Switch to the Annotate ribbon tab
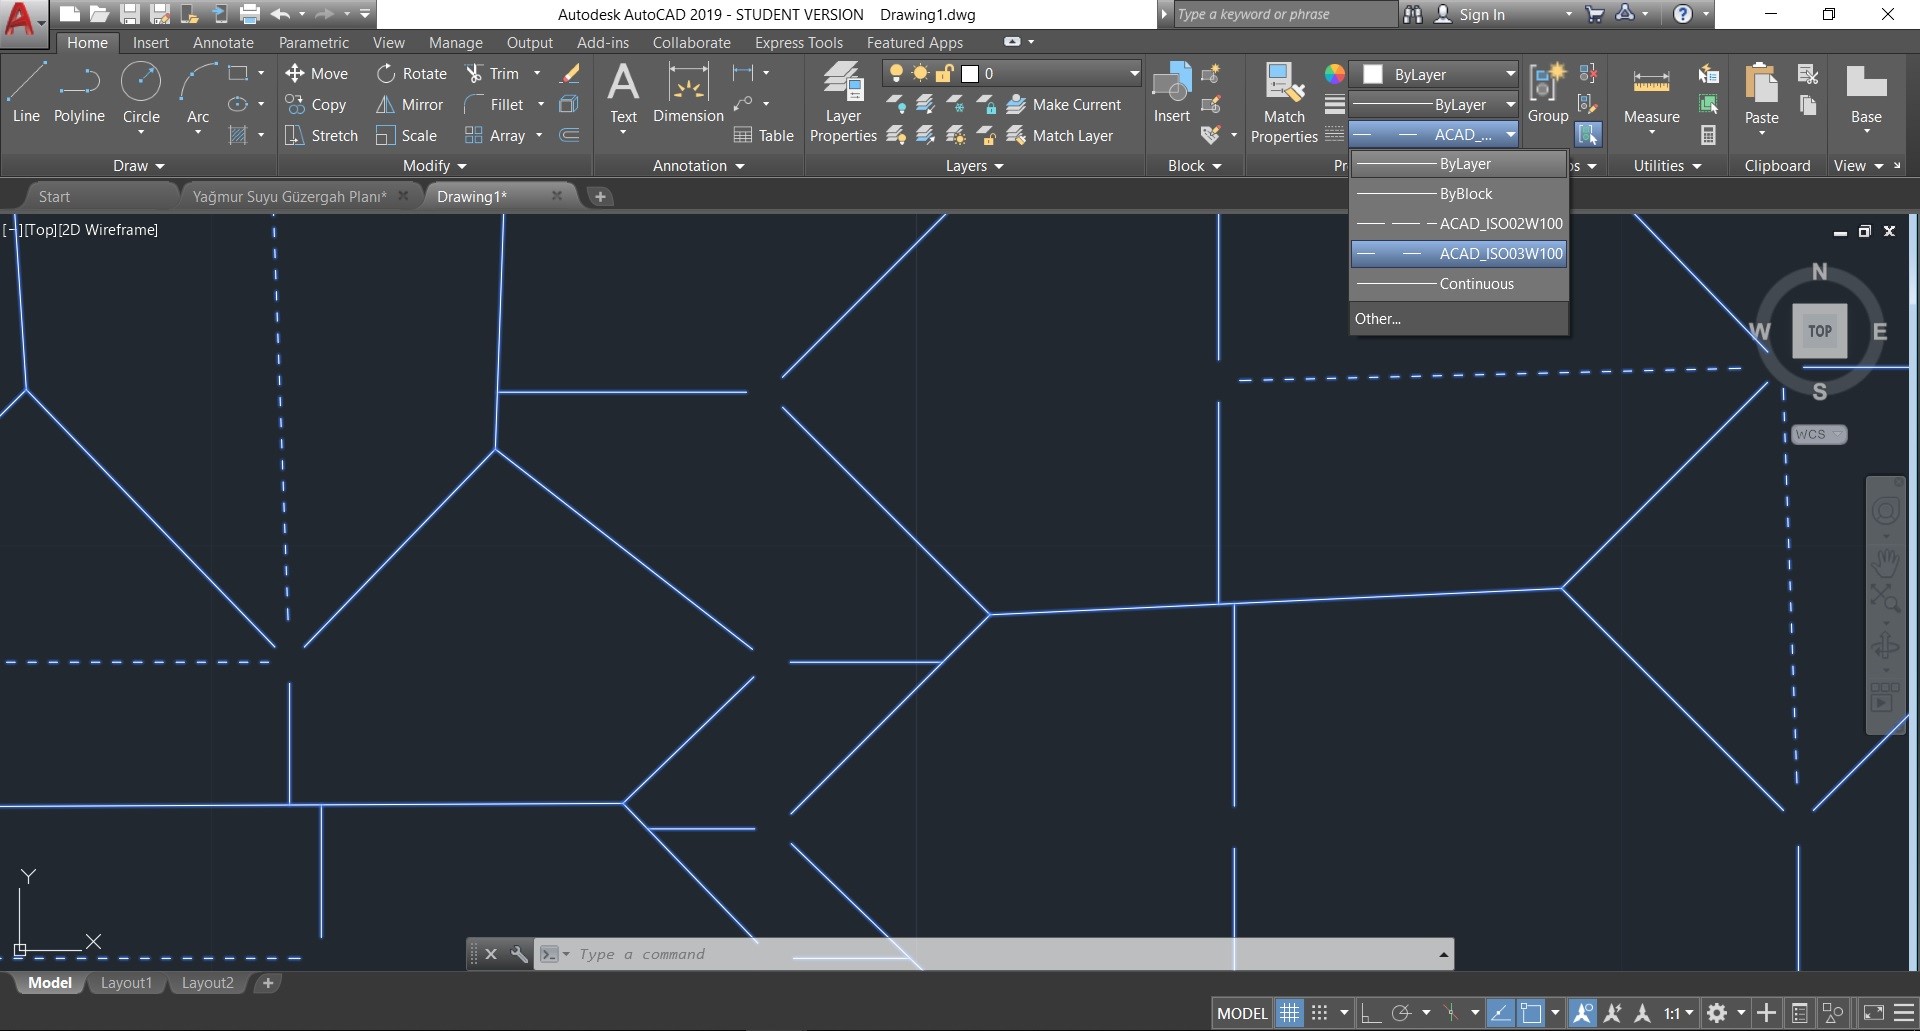The height and width of the screenshot is (1031, 1920). pyautogui.click(x=223, y=42)
